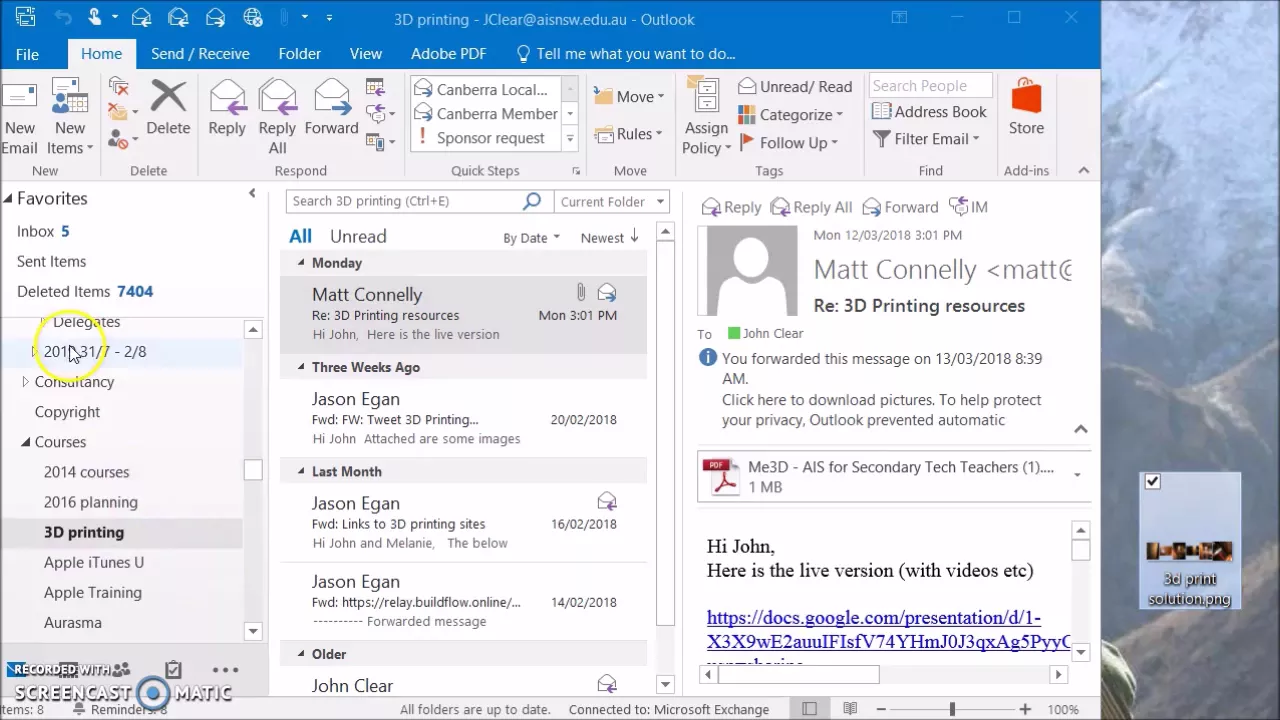This screenshot has height=720, width=1280.
Task: Click the globe Work Offline icon in title bar
Action: (x=253, y=17)
